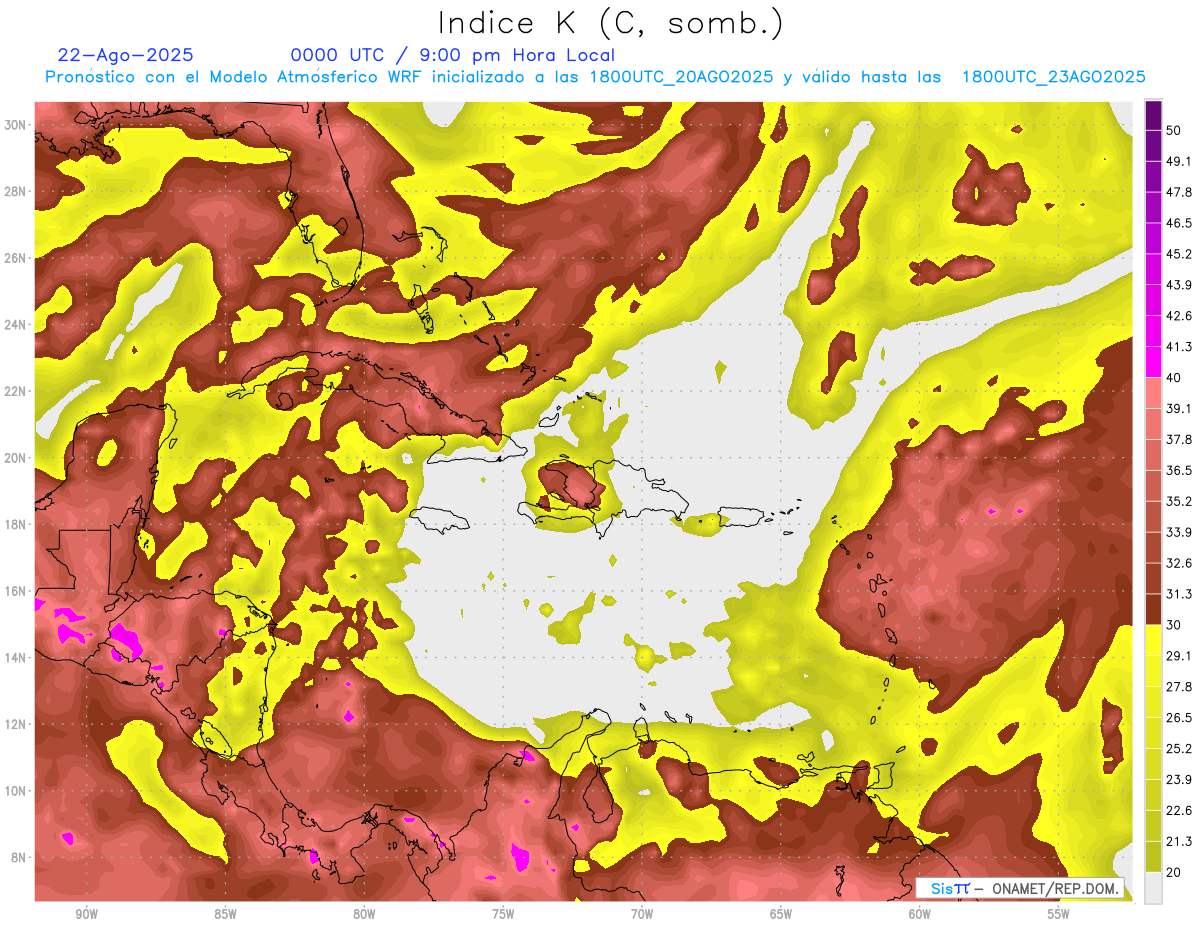Viewport: 1200px width, 927px height.
Task: Click the "0000 UTC / 9:00 pm Hora Local" time text
Action: tap(452, 55)
